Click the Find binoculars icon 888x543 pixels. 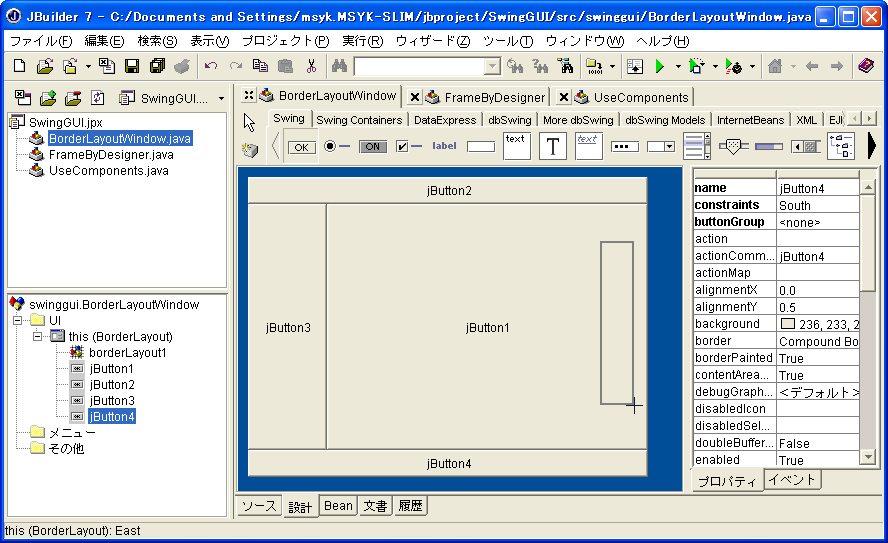(x=339, y=67)
